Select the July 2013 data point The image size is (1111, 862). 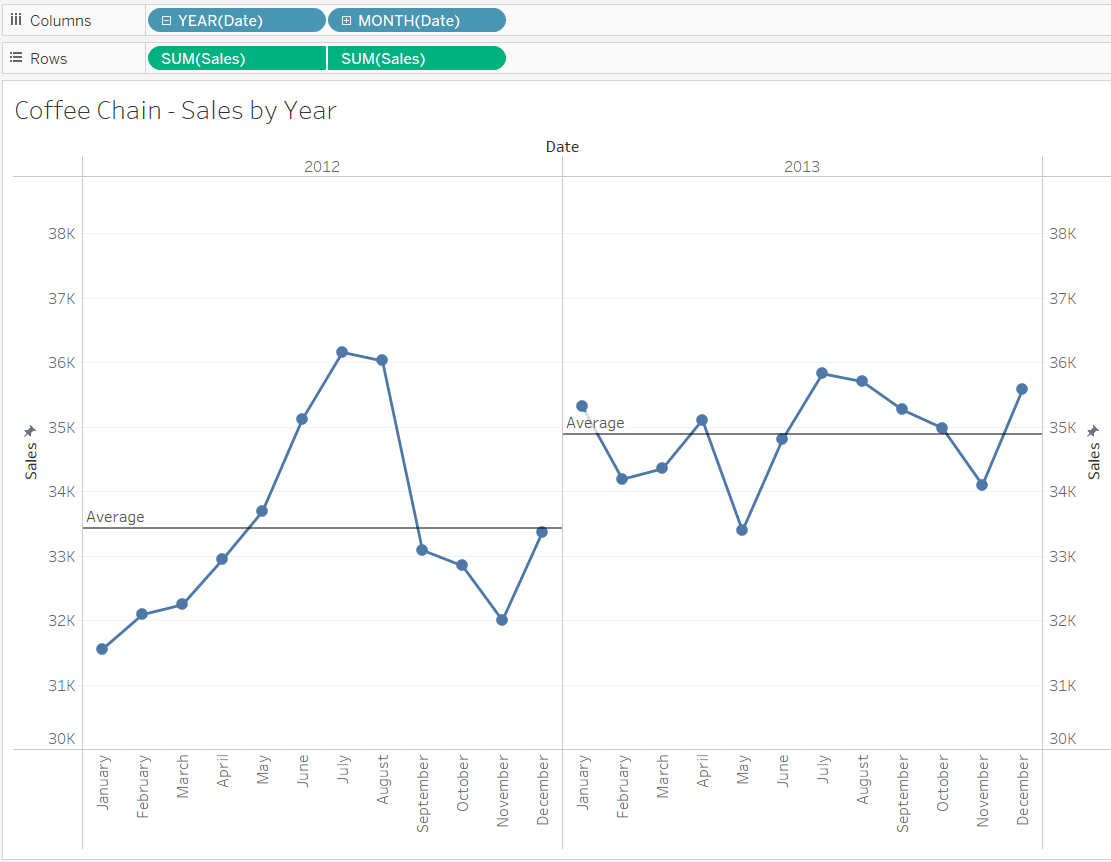tap(822, 373)
